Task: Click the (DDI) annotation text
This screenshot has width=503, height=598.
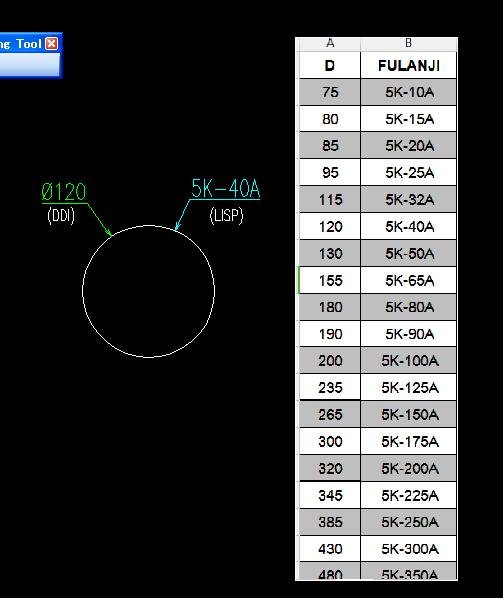Action: click(x=61, y=215)
